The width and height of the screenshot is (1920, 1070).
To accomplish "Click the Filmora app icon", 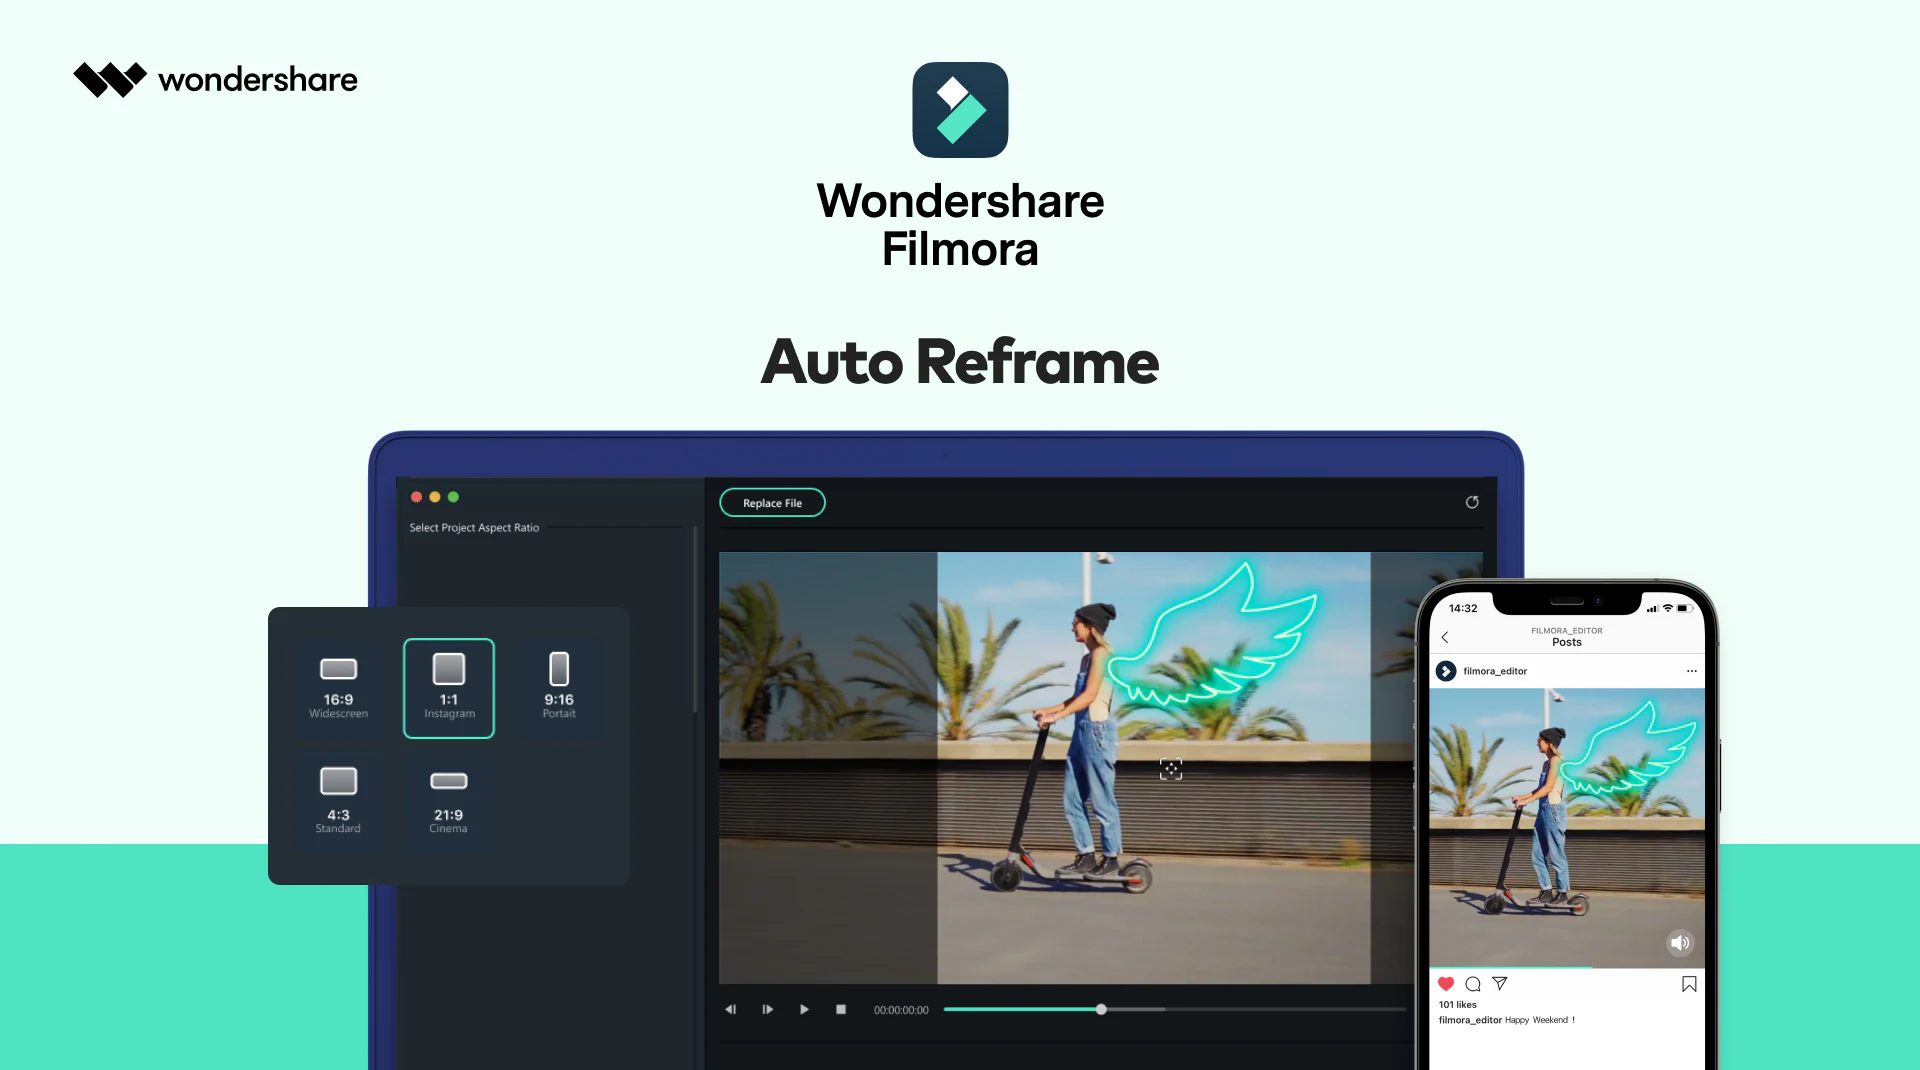I will 960,110.
